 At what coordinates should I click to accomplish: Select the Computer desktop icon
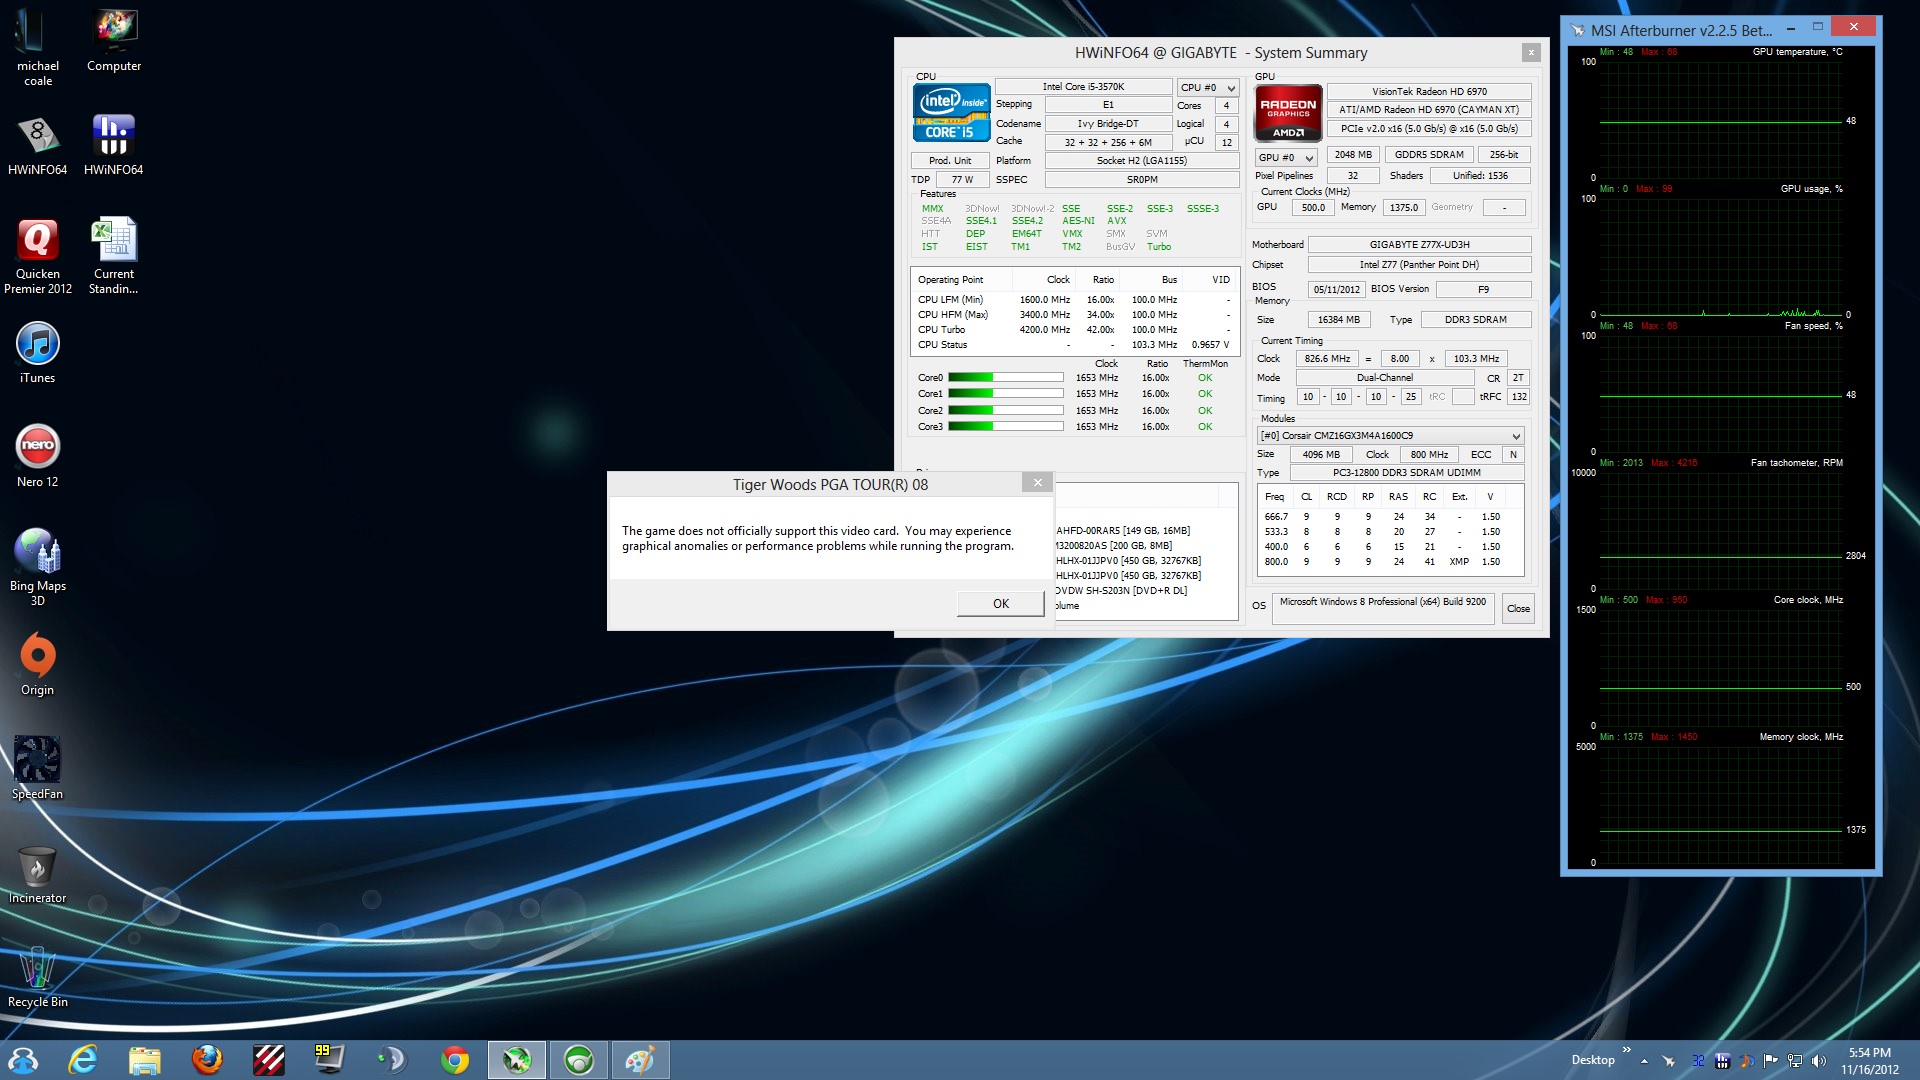[x=114, y=40]
